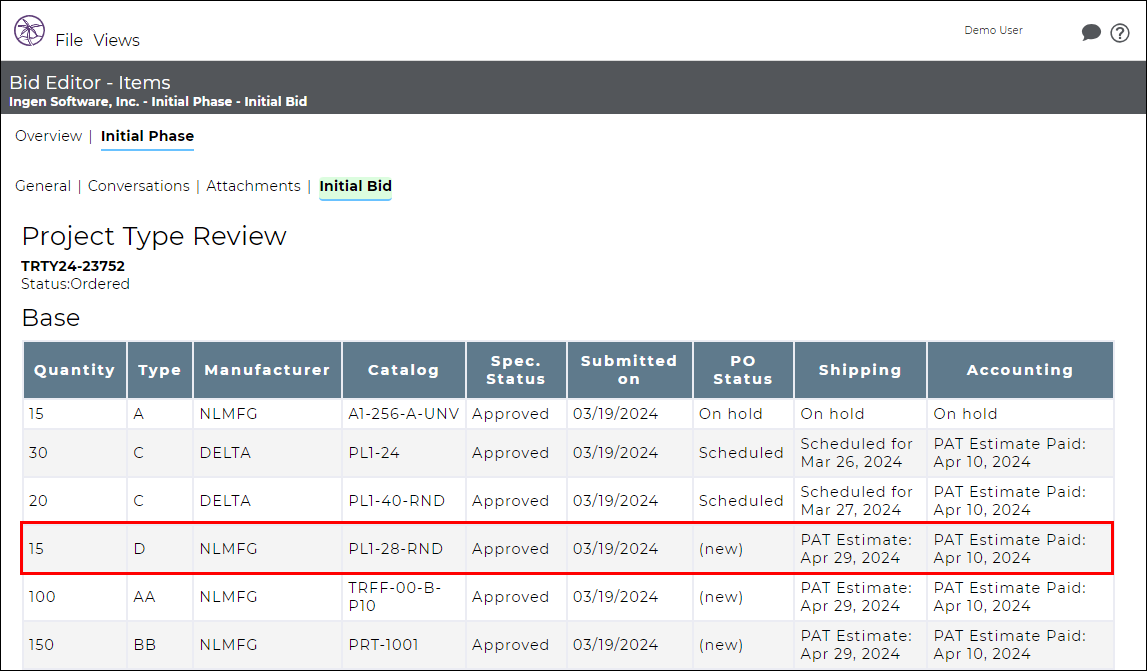Screen dimensions: 1147x671
Task: Click the Demo User account link
Action: [x=993, y=30]
